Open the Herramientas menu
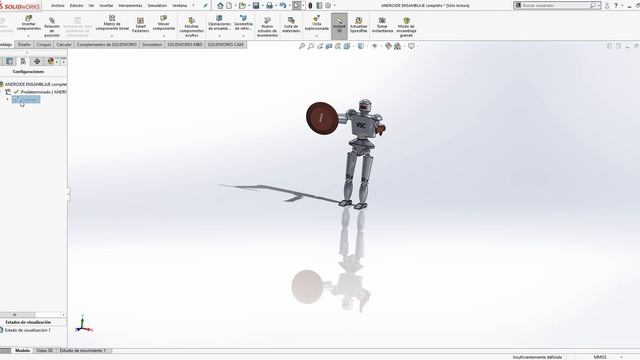The image size is (640, 360). click(130, 6)
